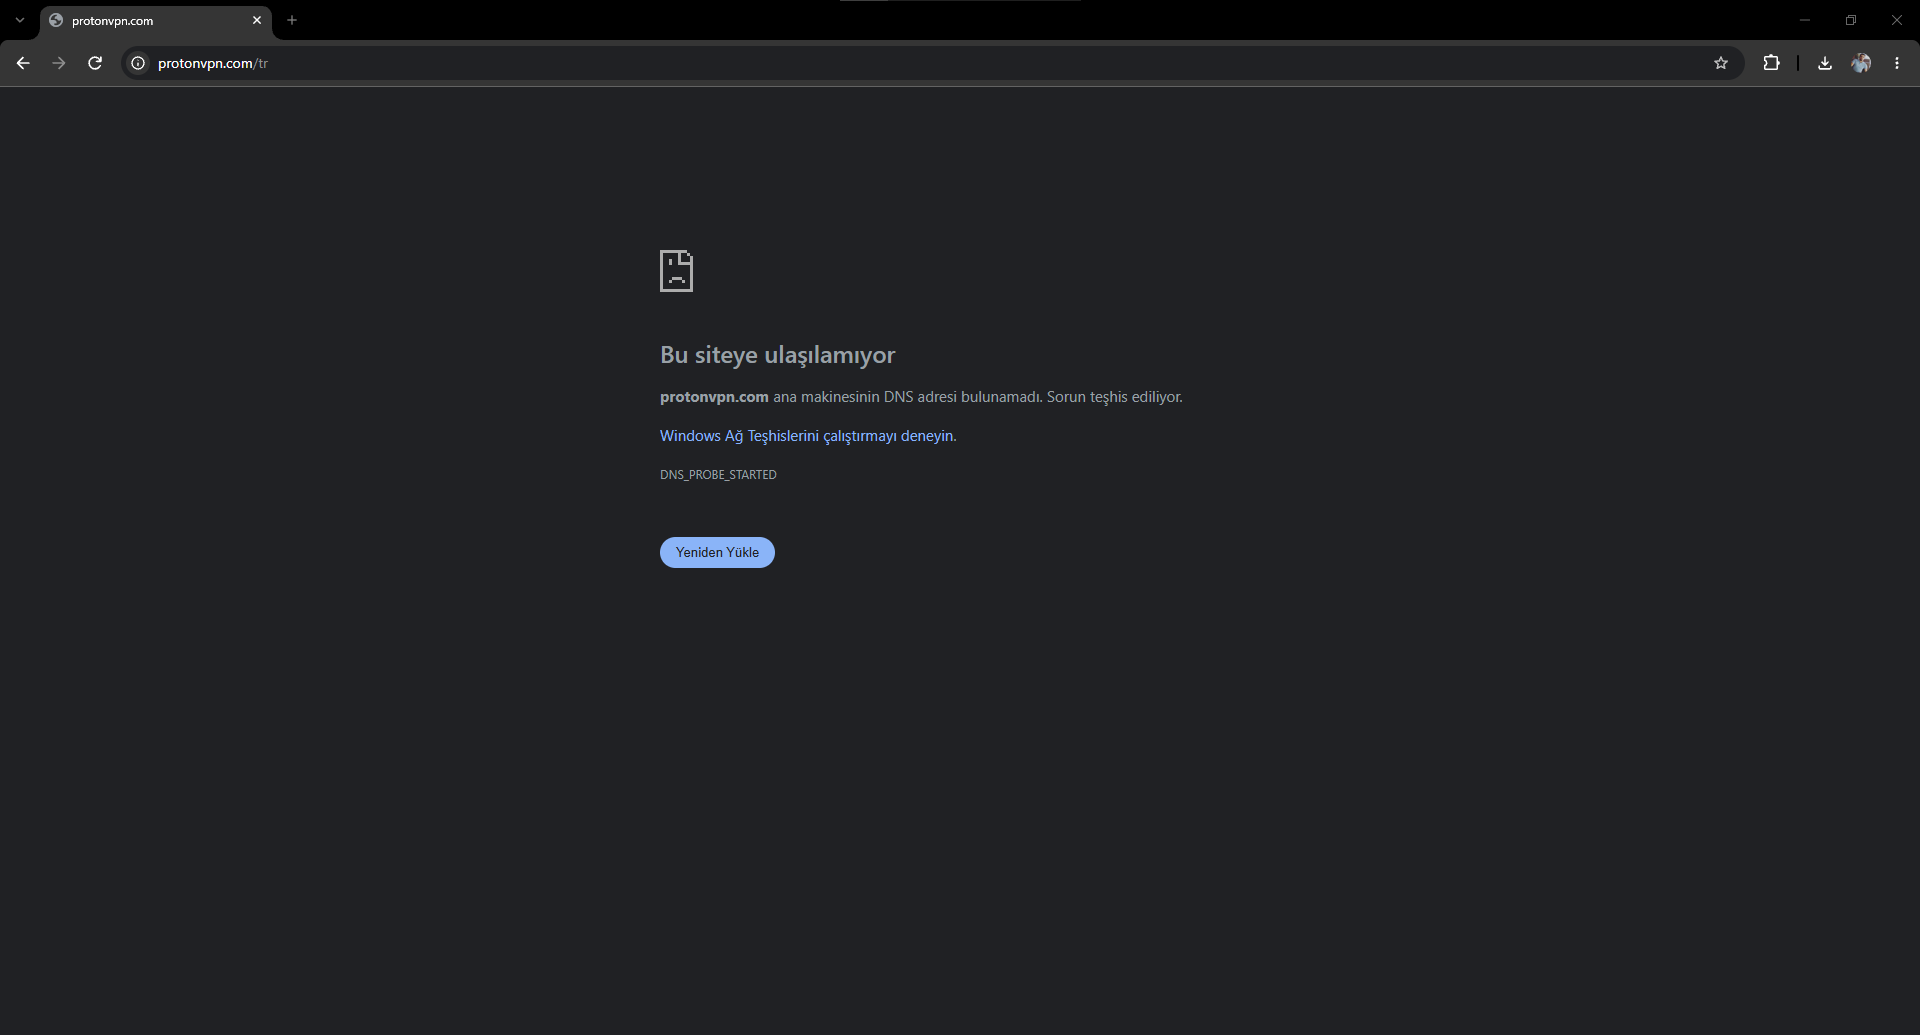1920x1035 pixels.
Task: Expand the tab search dropdown arrow
Action: point(20,20)
